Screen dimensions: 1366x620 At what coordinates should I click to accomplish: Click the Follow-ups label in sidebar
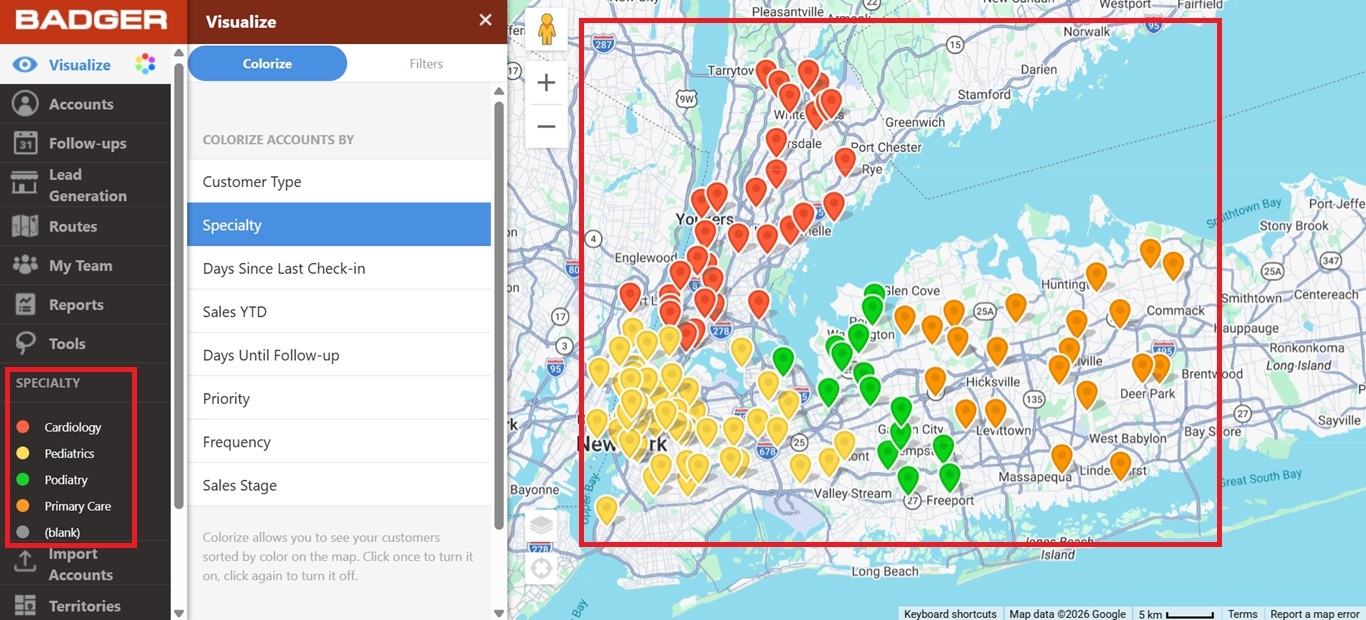88,143
